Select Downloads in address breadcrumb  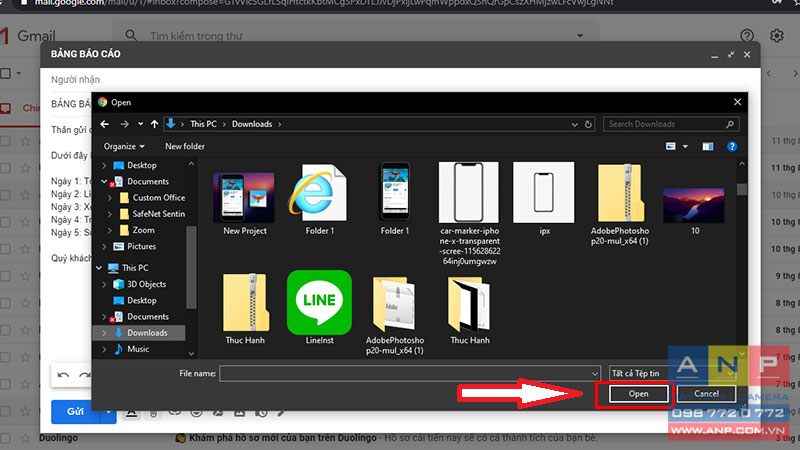coord(252,124)
